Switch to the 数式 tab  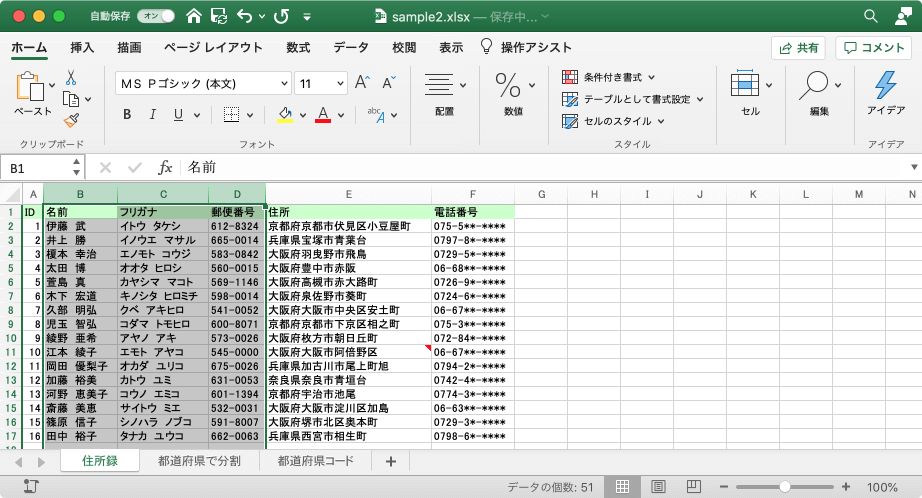(298, 48)
